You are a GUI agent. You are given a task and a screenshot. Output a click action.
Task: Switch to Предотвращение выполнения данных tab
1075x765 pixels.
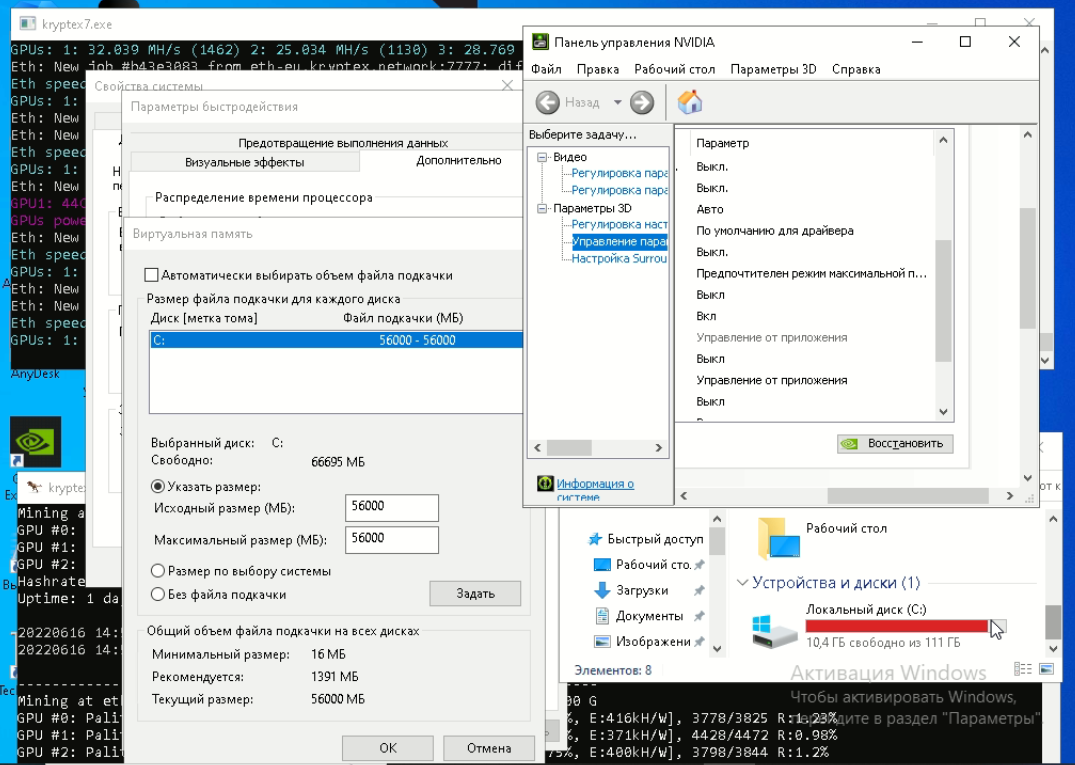coord(343,143)
